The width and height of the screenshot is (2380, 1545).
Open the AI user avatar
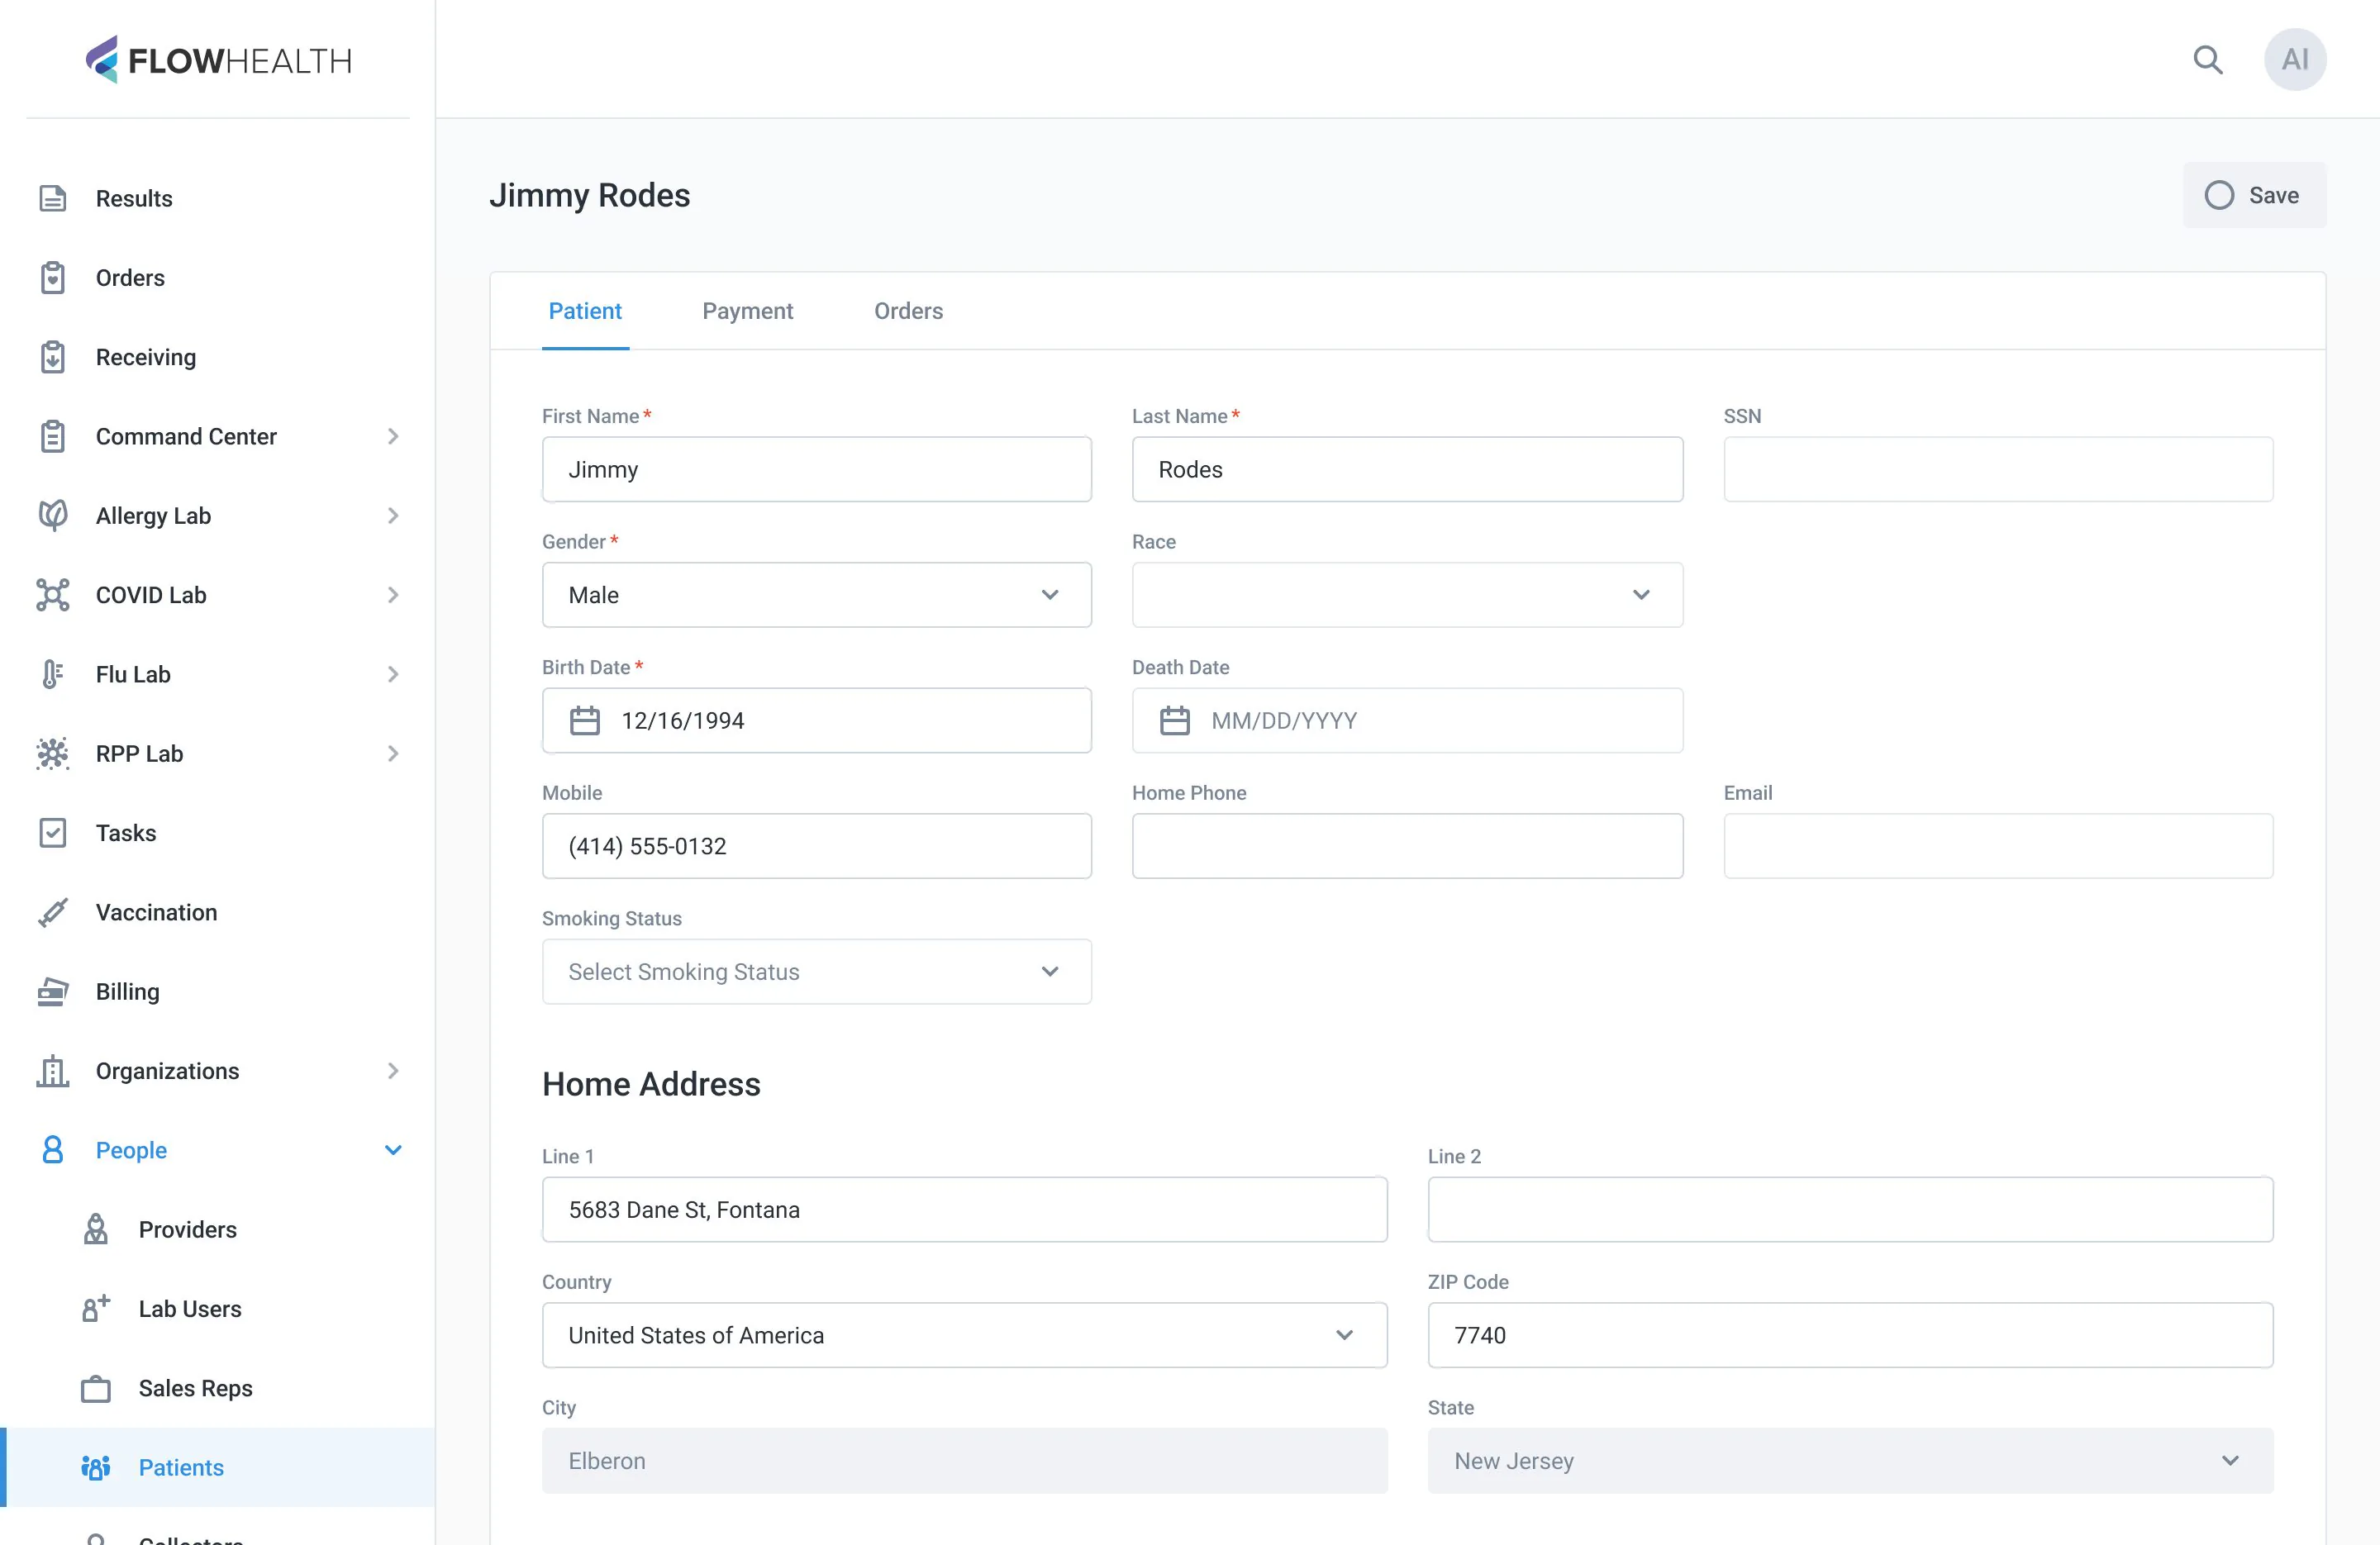click(x=2295, y=60)
